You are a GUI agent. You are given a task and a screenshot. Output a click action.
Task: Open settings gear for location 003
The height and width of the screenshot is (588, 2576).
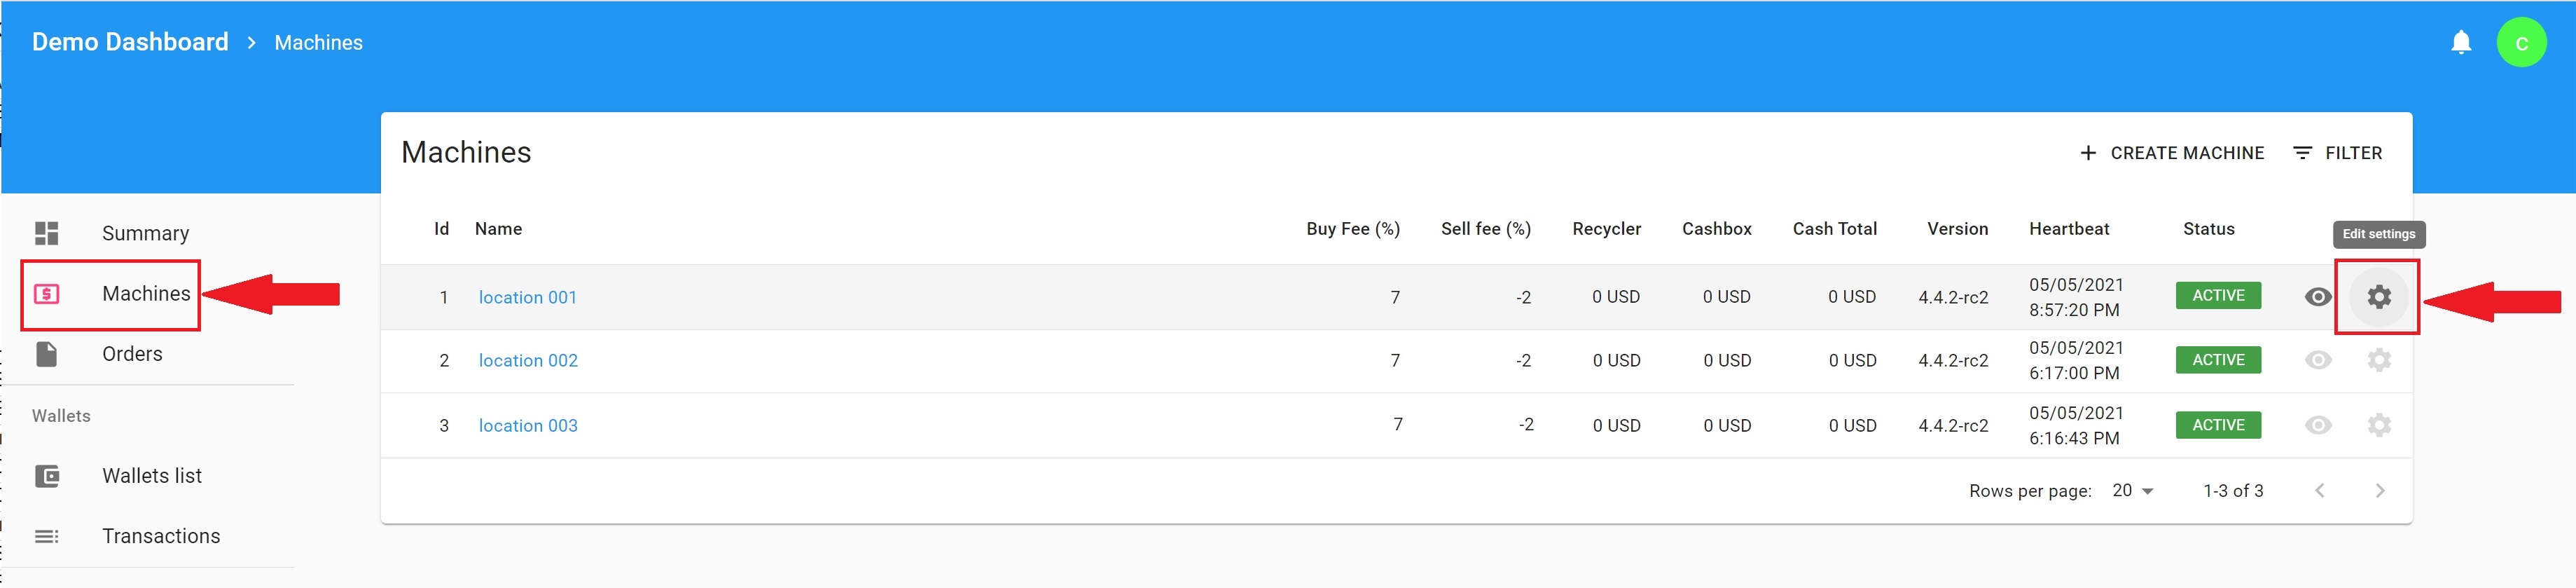pyautogui.click(x=2379, y=425)
